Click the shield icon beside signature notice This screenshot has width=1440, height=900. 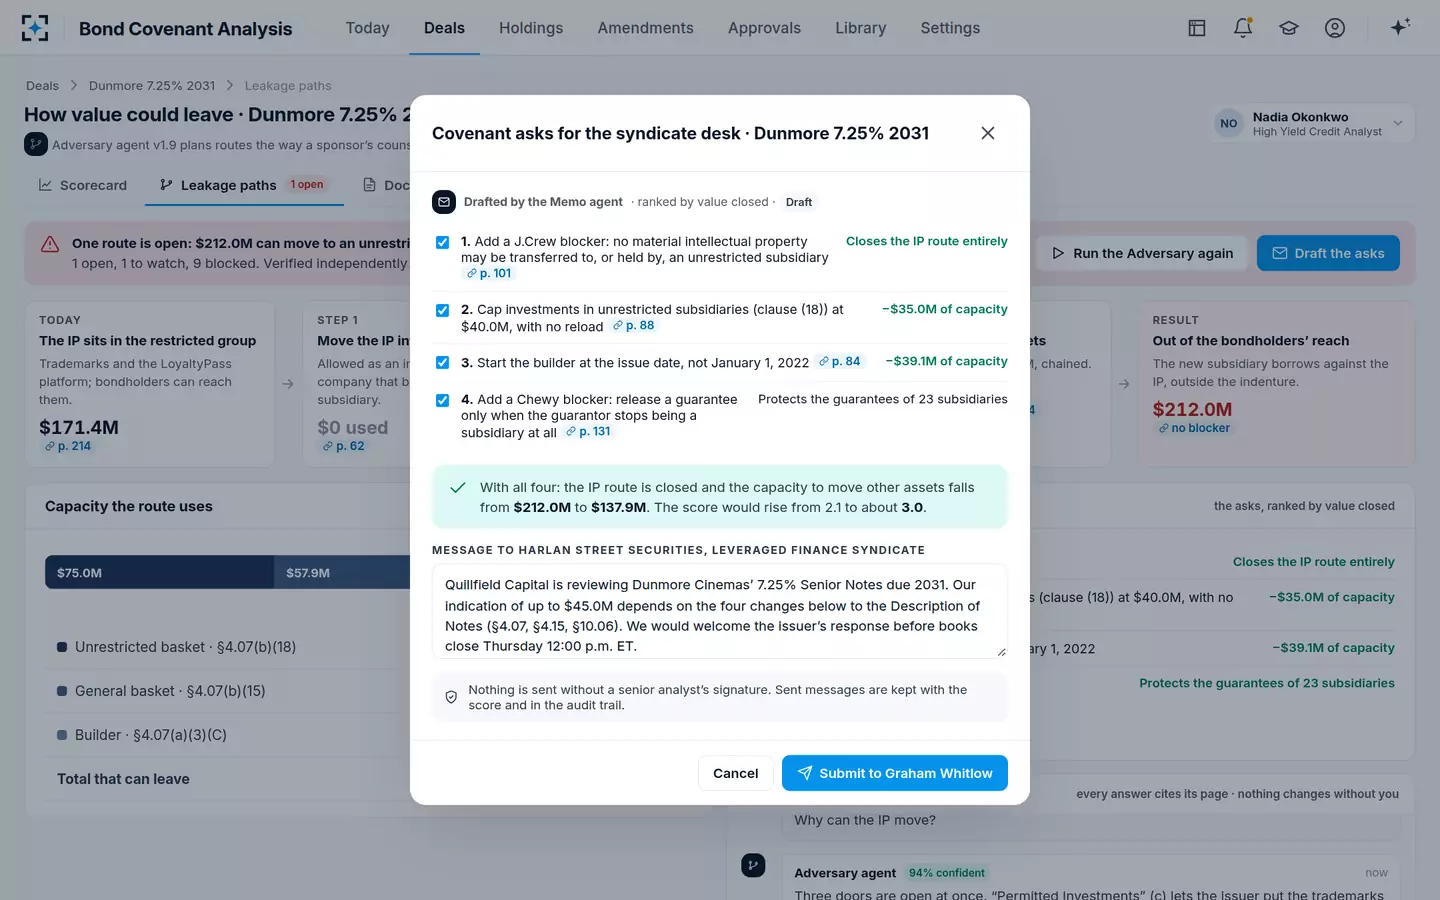(451, 697)
